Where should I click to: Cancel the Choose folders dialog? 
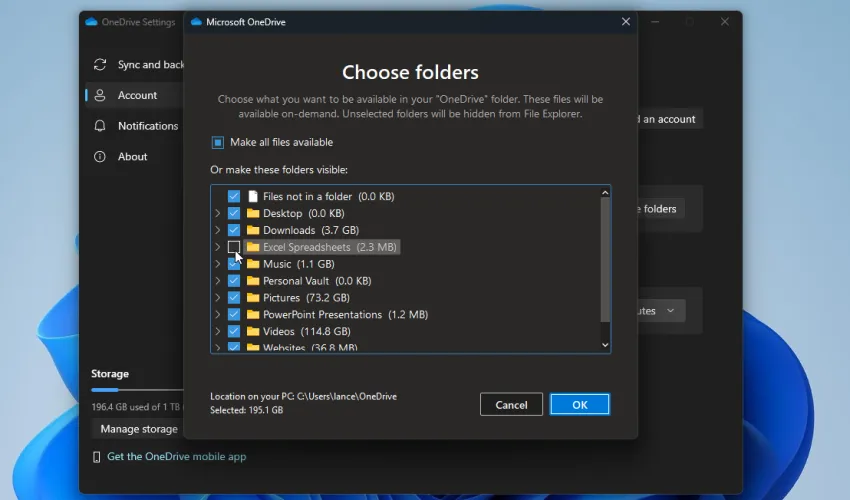coord(511,405)
